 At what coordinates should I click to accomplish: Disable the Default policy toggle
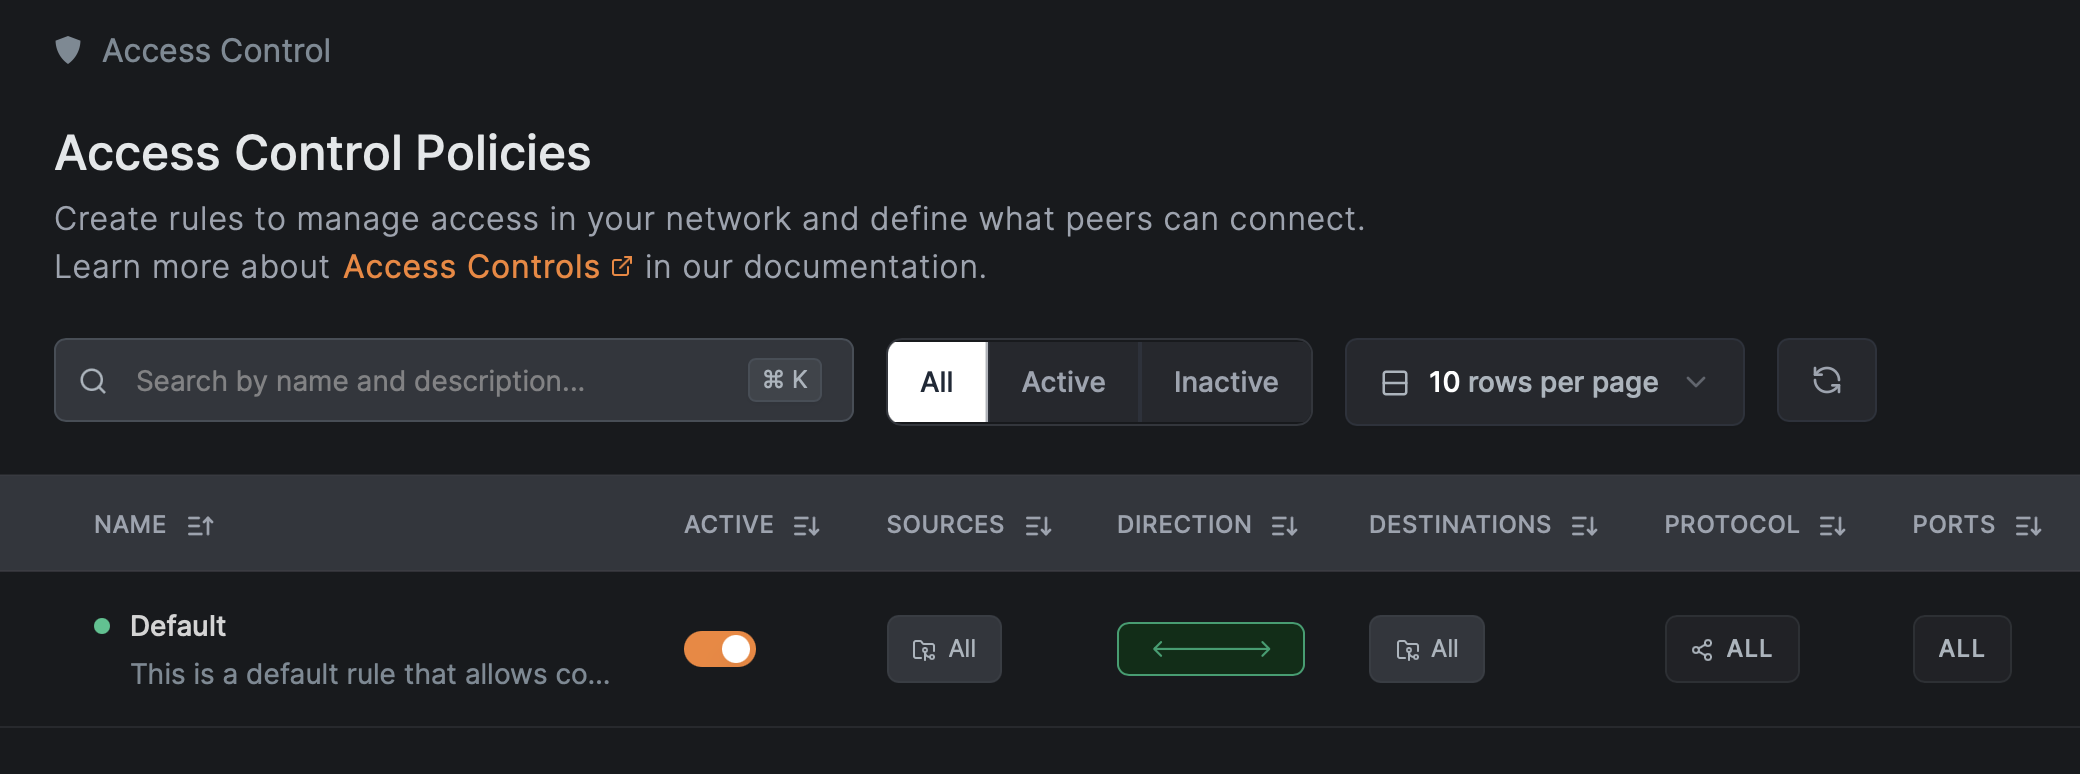[x=720, y=649]
